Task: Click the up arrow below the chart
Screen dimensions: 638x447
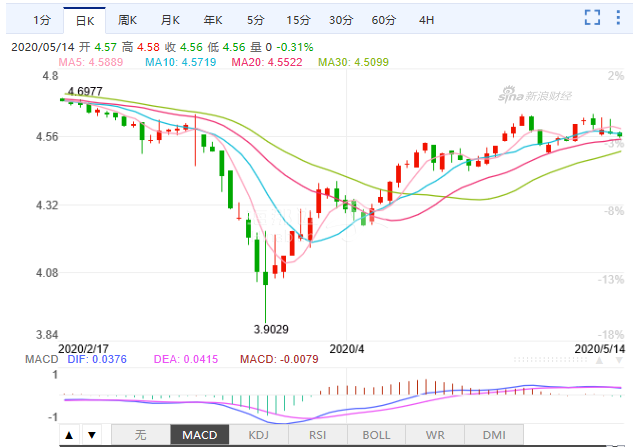Action: point(69,435)
